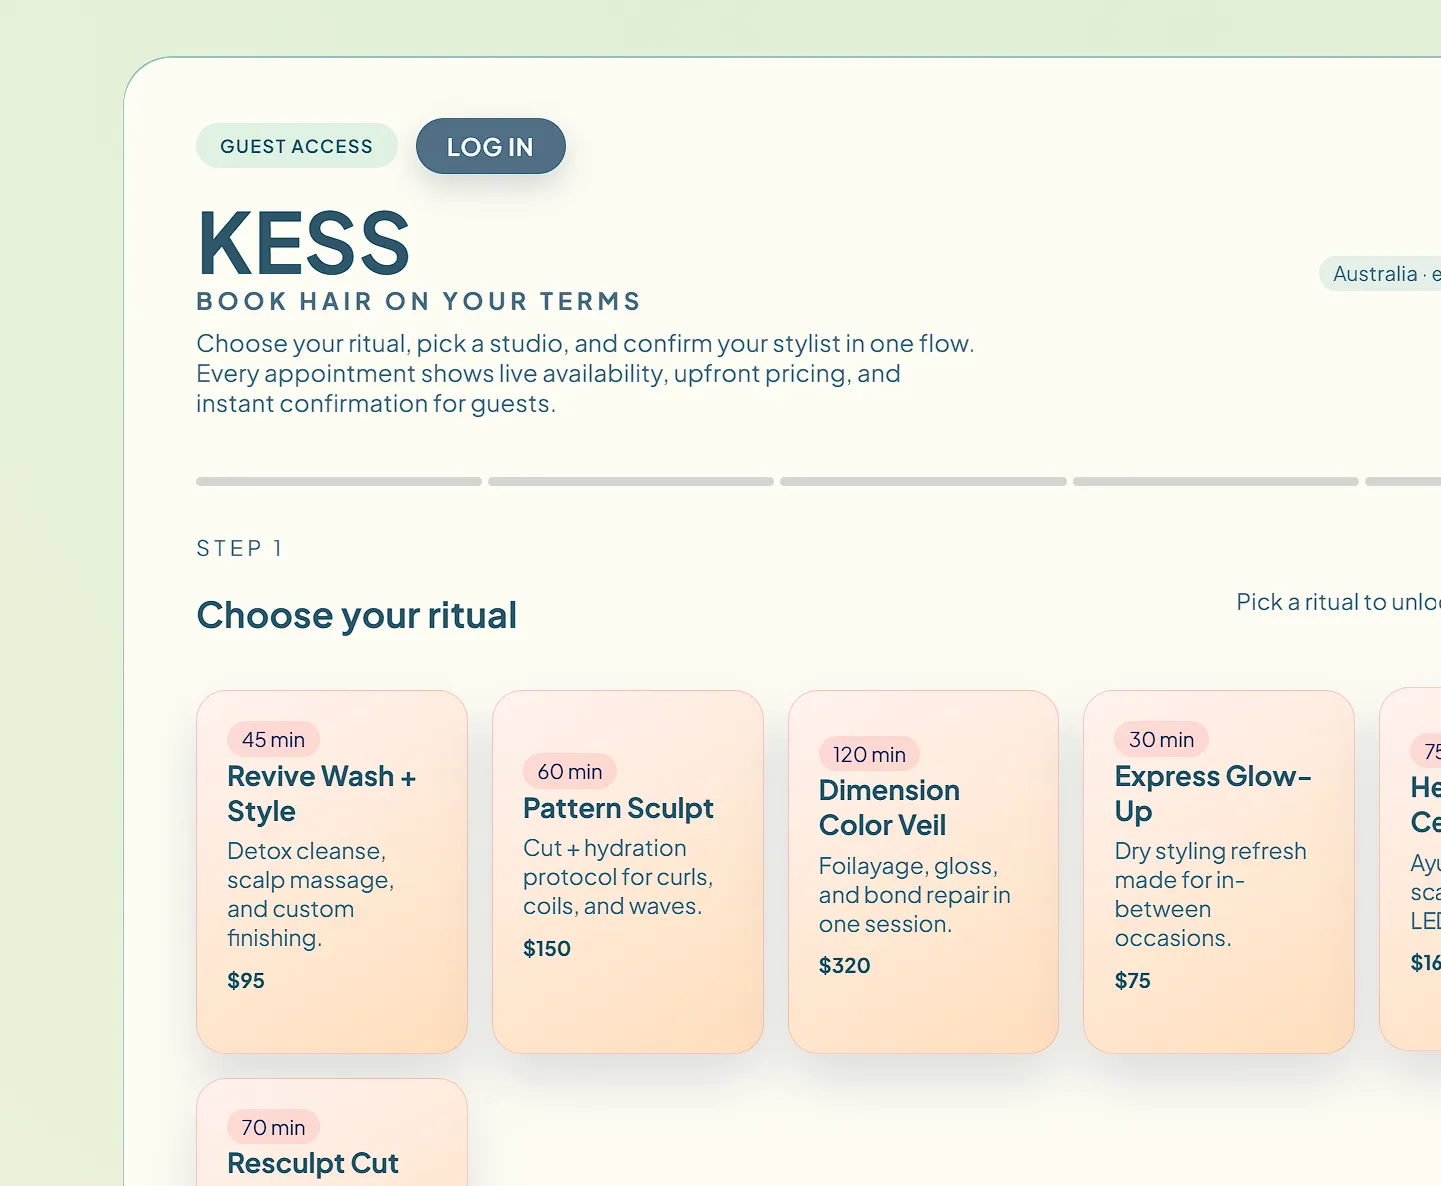The height and width of the screenshot is (1186, 1441).
Task: Click the LOG IN button
Action: [490, 146]
